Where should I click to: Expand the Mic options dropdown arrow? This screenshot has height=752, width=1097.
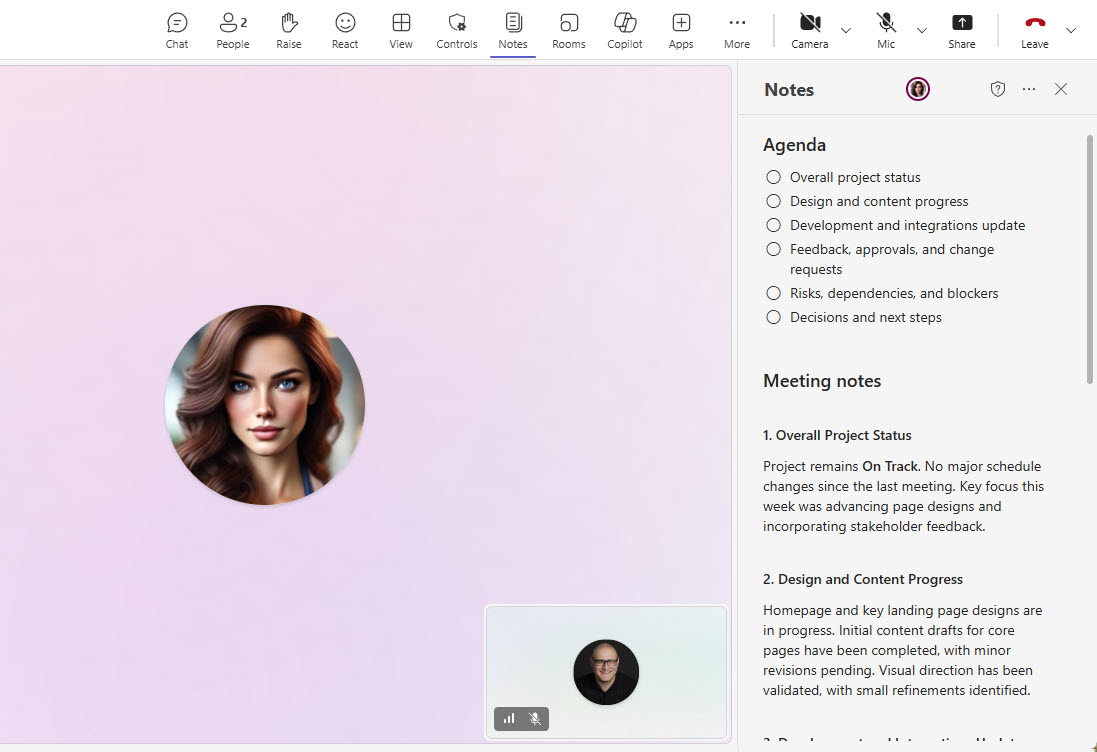click(922, 31)
